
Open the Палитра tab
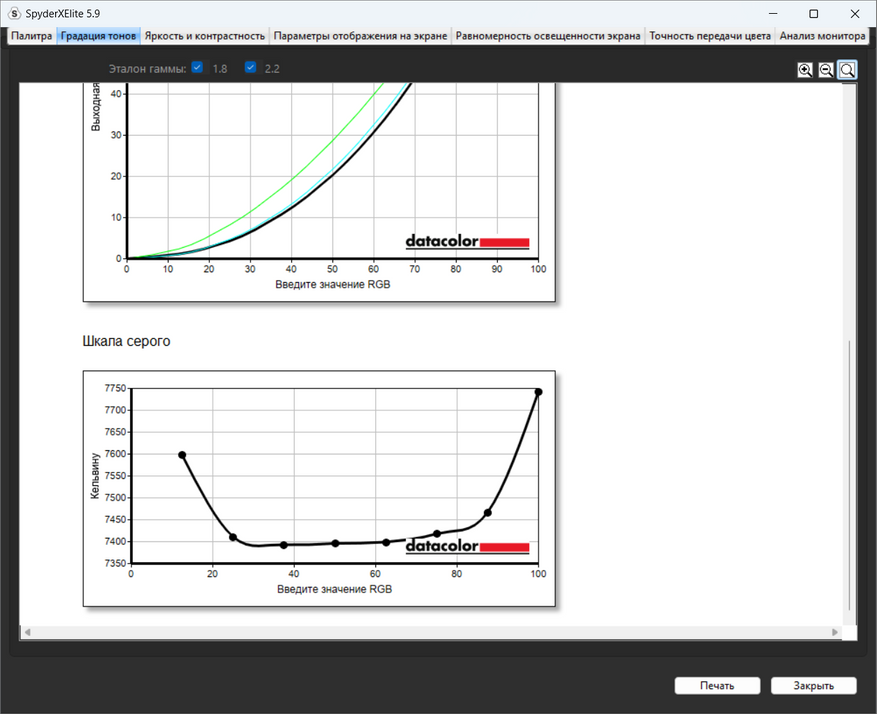[31, 36]
